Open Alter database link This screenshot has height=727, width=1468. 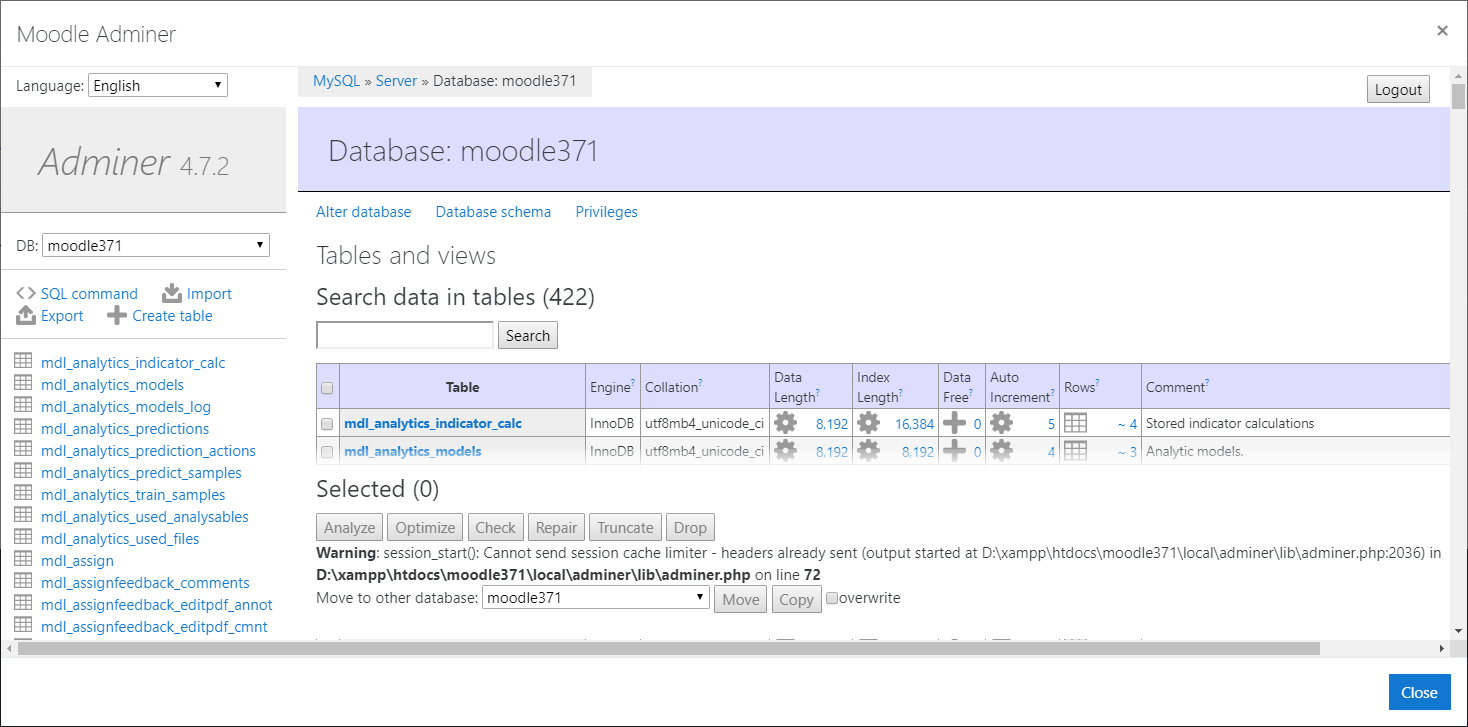tap(363, 212)
